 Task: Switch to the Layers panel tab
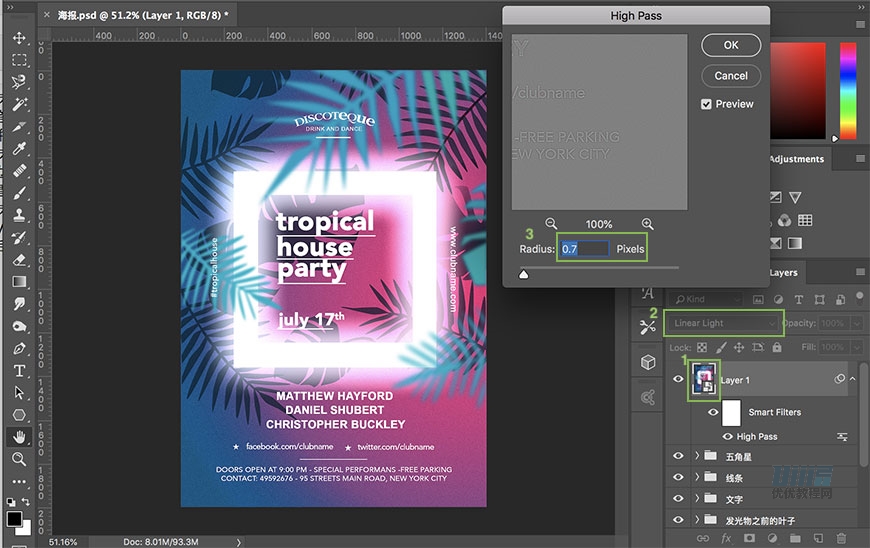783,272
